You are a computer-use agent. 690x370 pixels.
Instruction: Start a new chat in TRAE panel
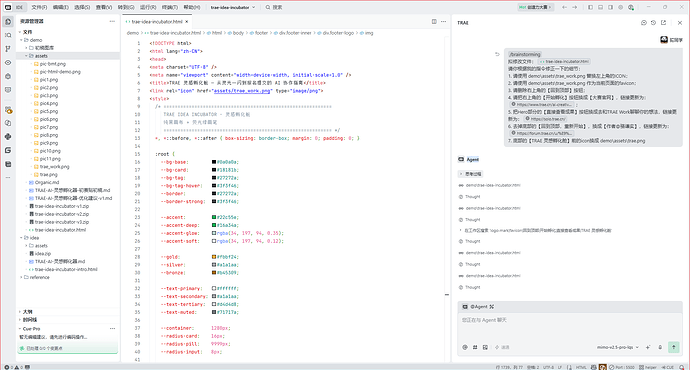click(644, 23)
